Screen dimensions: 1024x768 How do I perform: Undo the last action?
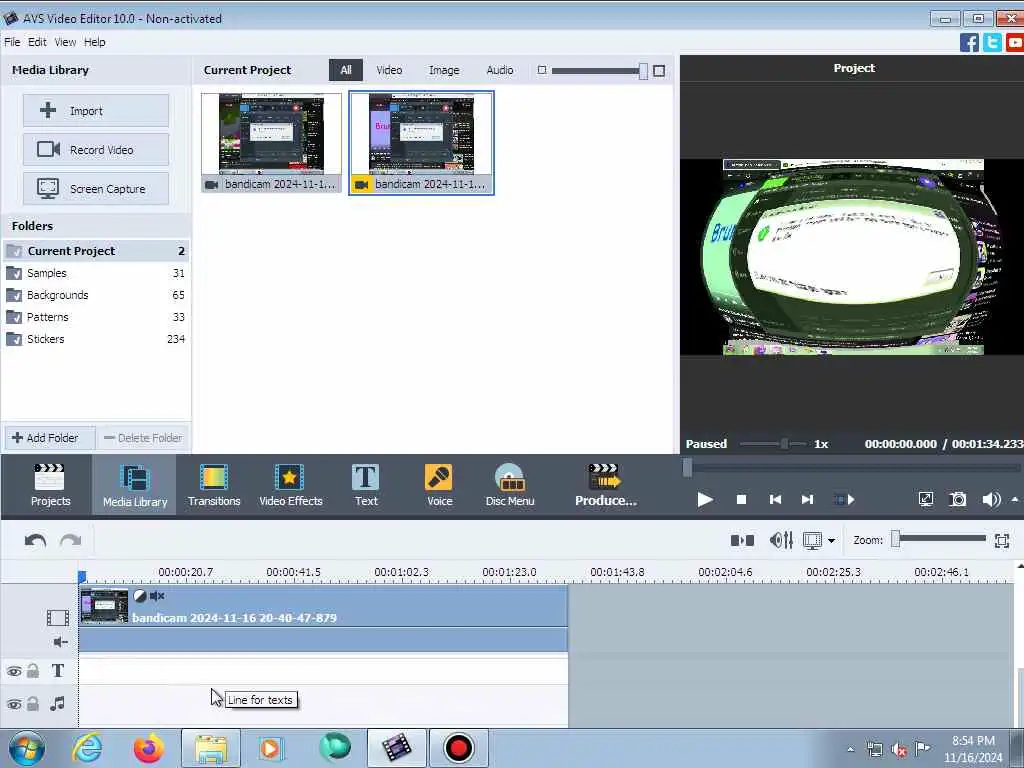35,541
